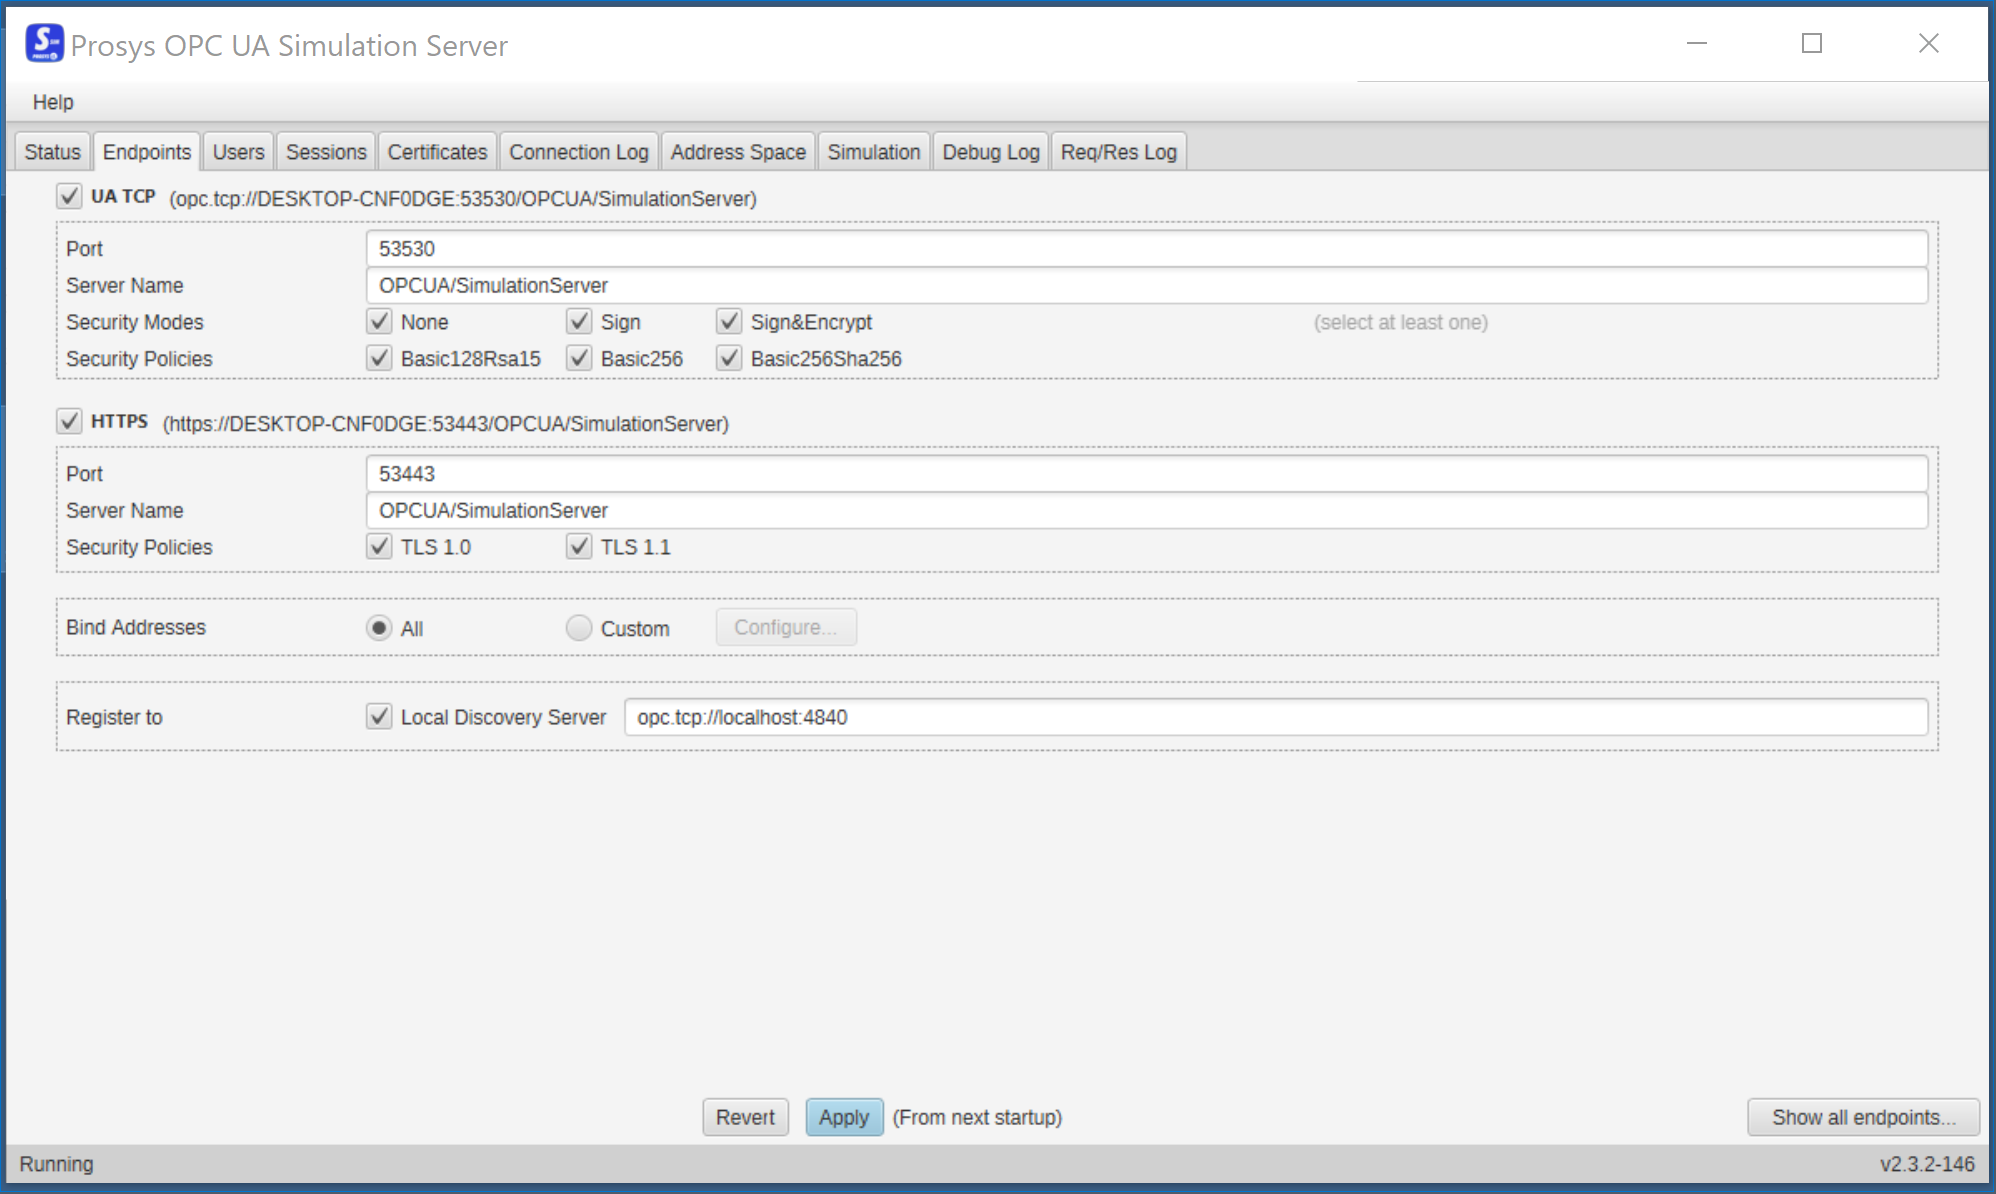Uncheck Local Discovery Server registration
Image resolution: width=1996 pixels, height=1194 pixels.
coord(379,716)
